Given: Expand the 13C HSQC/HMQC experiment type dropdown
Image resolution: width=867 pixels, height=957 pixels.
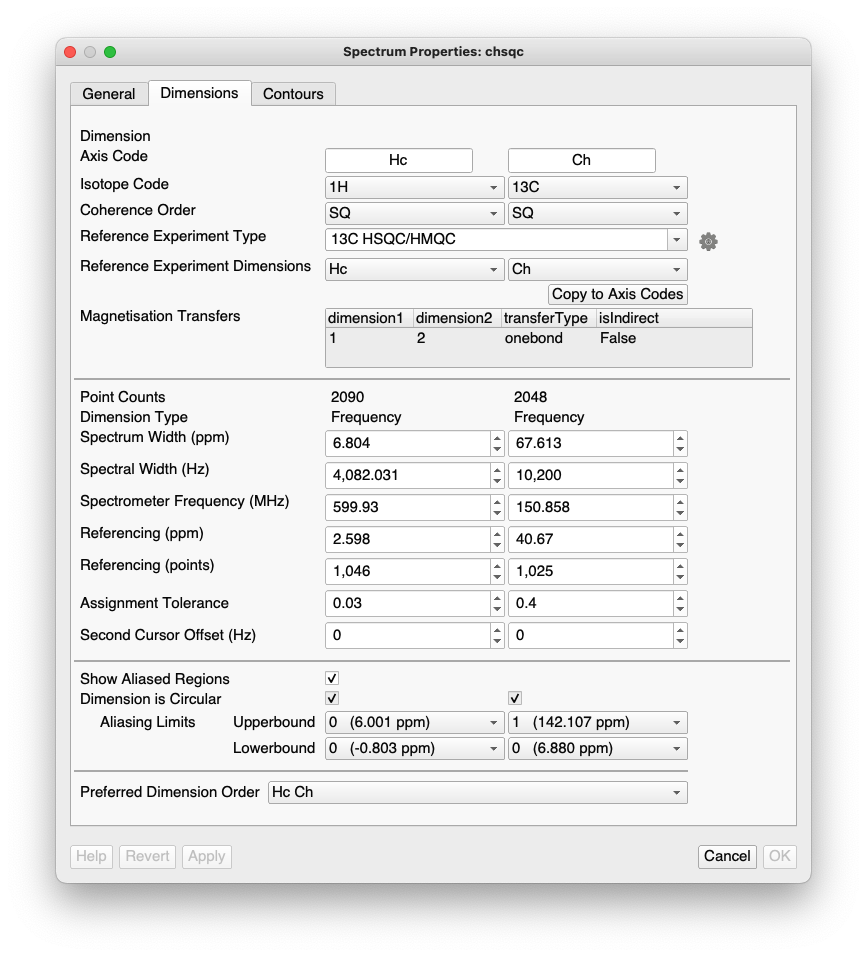Looking at the screenshot, I should click(x=677, y=240).
